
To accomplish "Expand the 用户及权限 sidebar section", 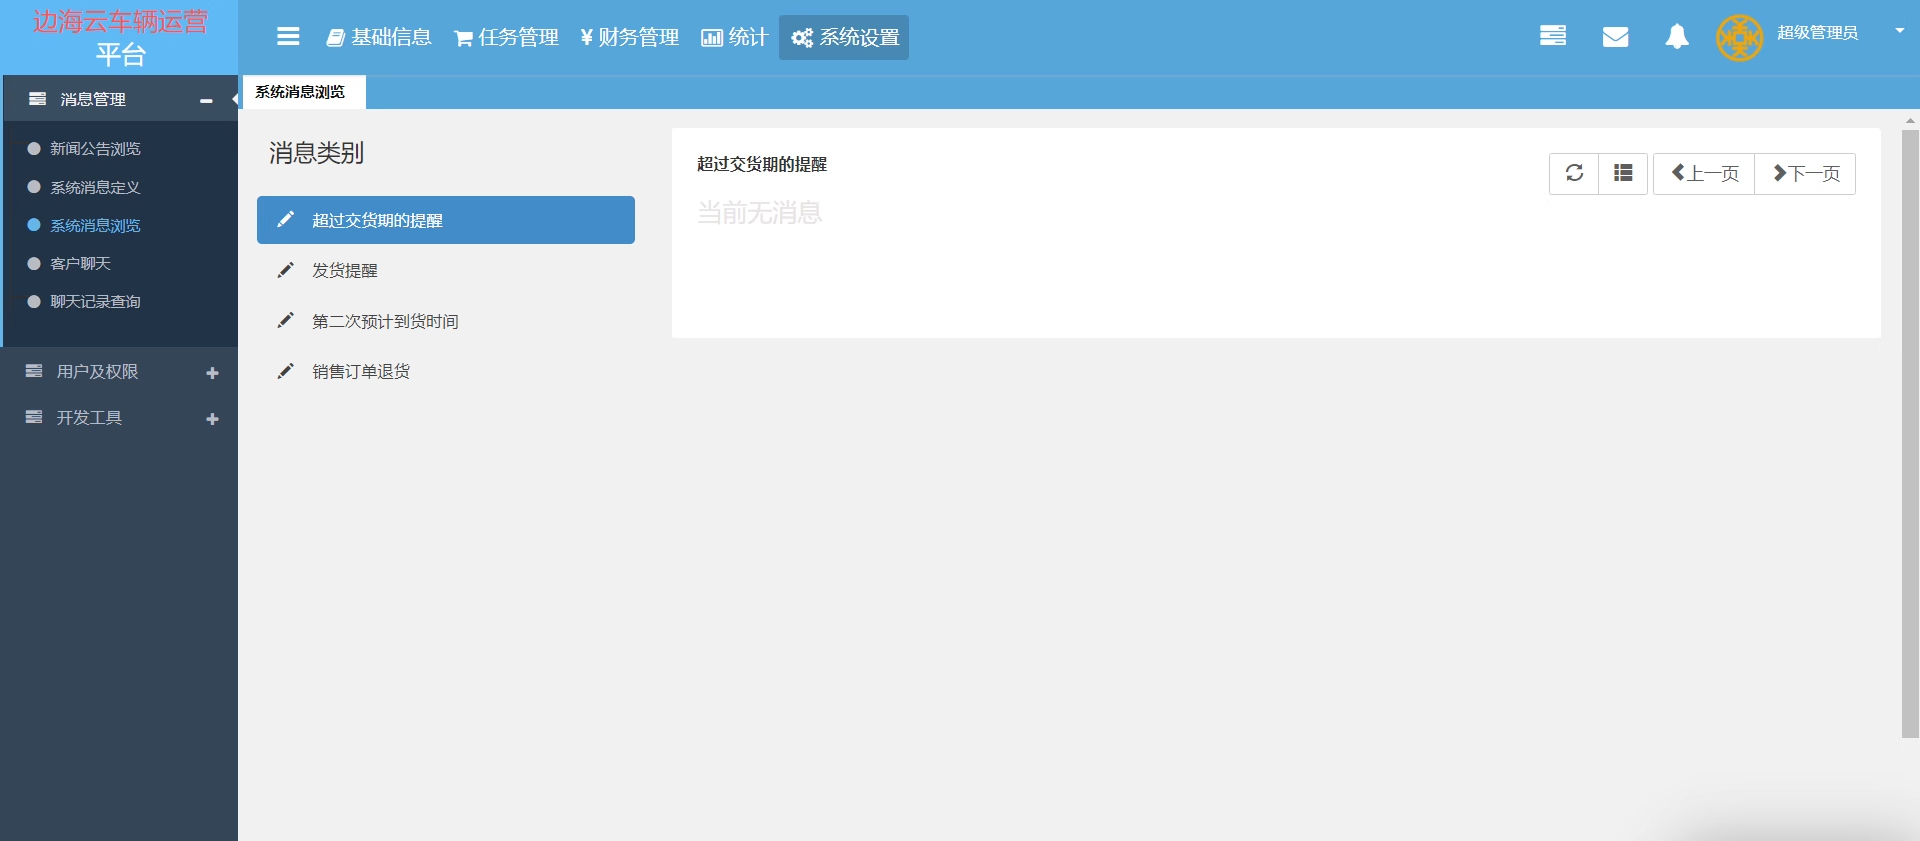I will [120, 372].
